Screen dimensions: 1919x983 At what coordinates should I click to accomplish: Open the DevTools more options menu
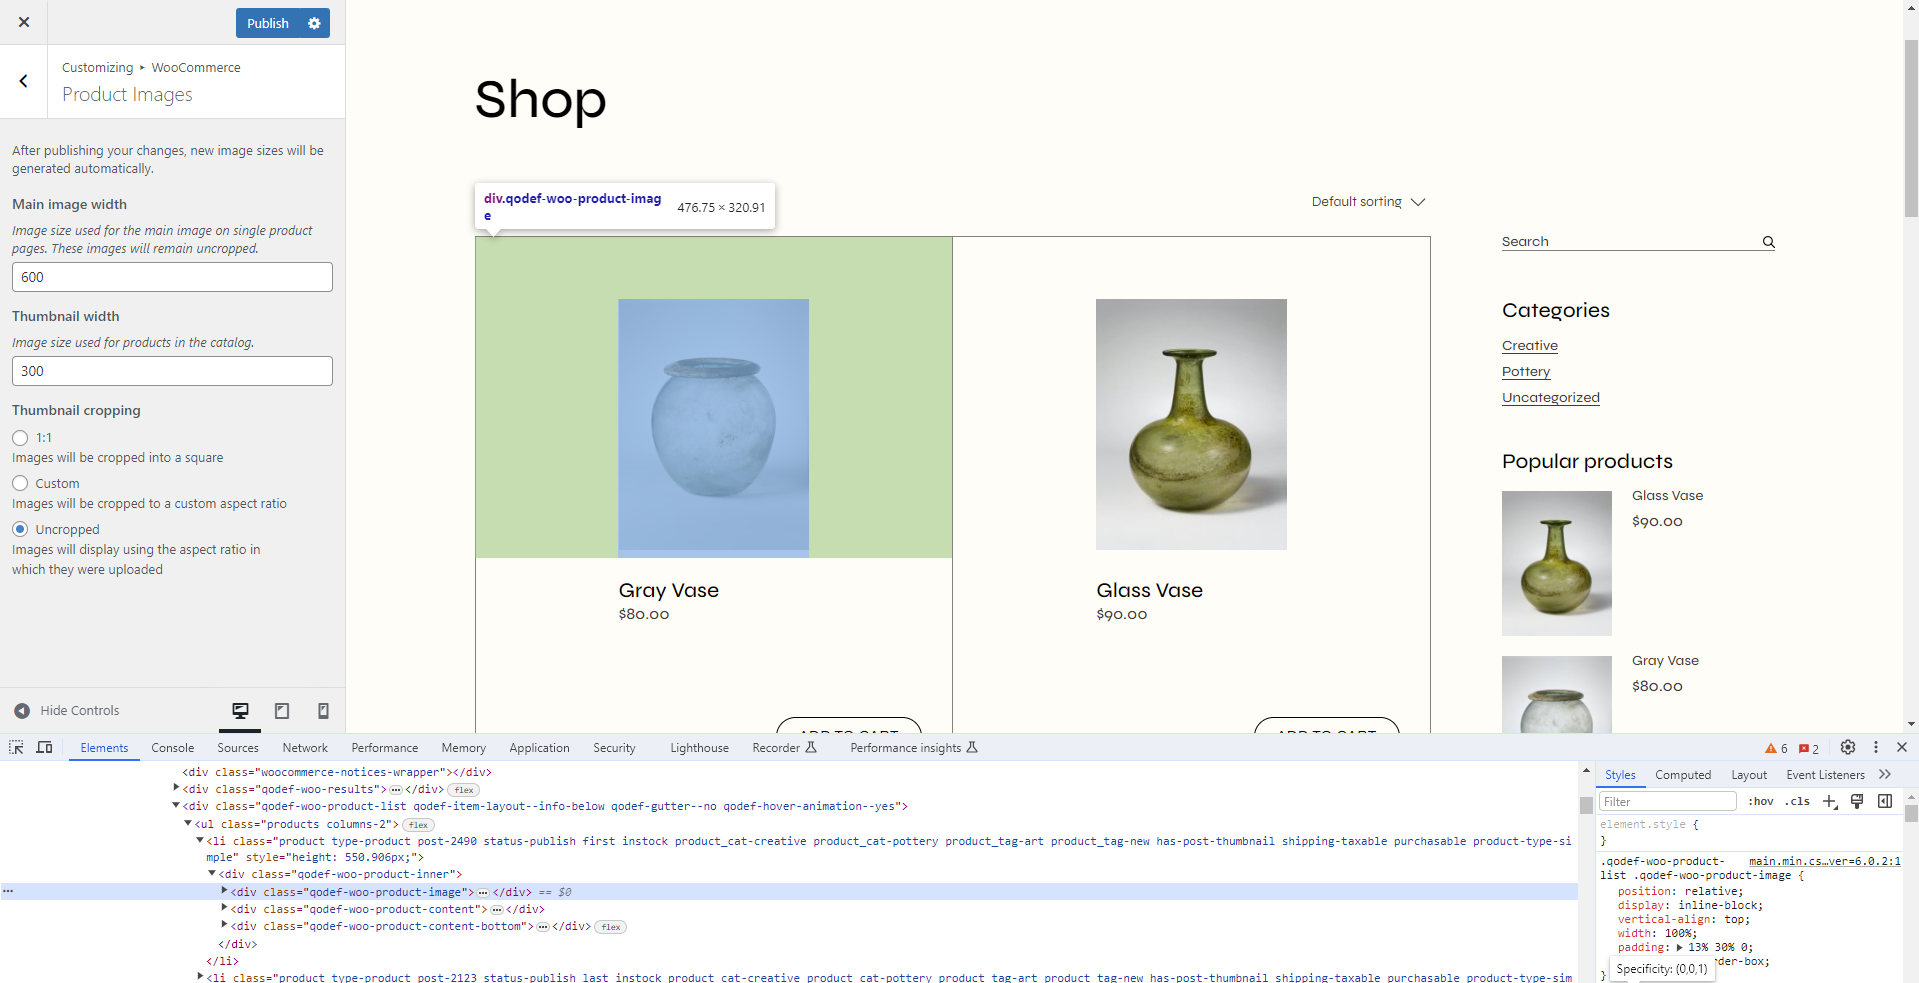pyautogui.click(x=1876, y=747)
